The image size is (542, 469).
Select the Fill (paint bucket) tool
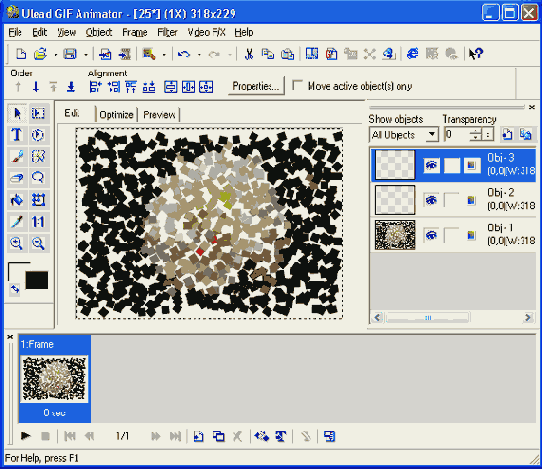pyautogui.click(x=17, y=200)
